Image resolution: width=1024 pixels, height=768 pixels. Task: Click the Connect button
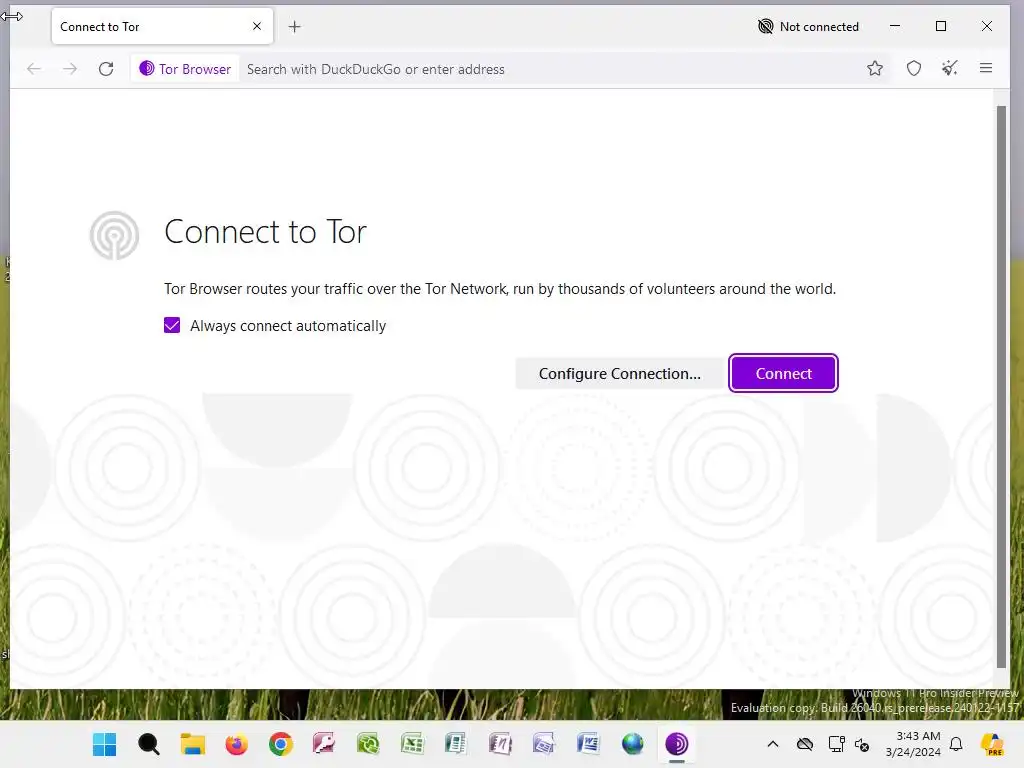[783, 374]
